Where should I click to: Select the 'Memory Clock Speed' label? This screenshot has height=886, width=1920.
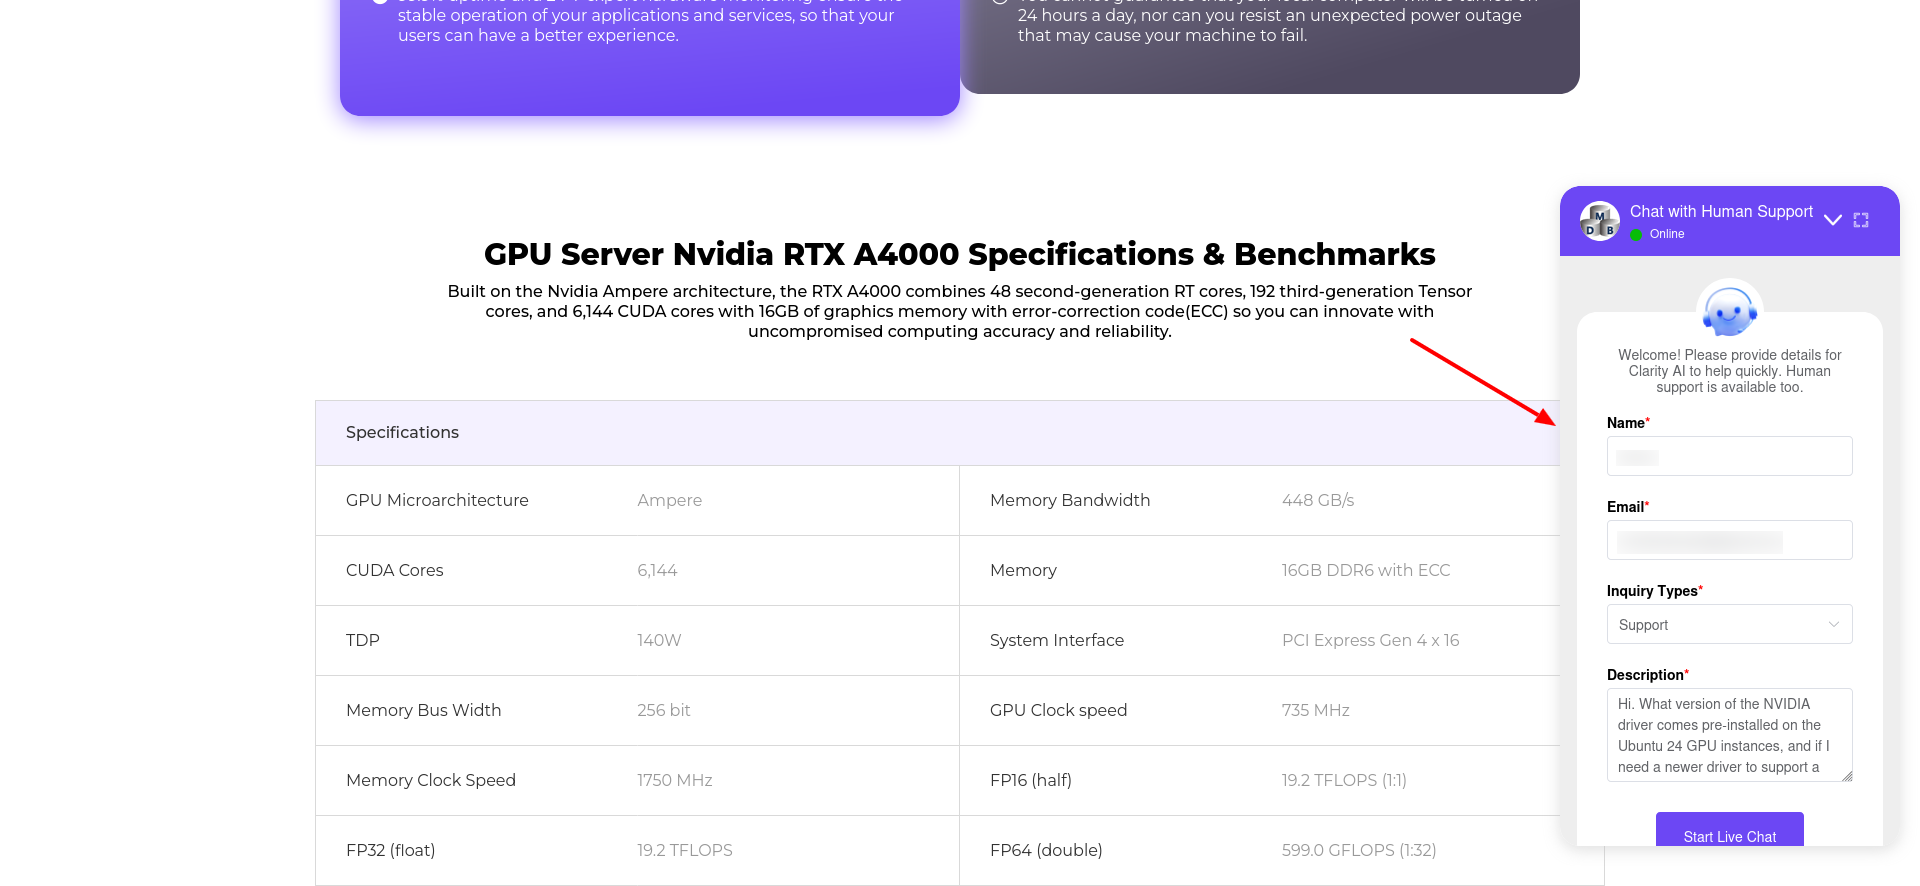click(431, 780)
